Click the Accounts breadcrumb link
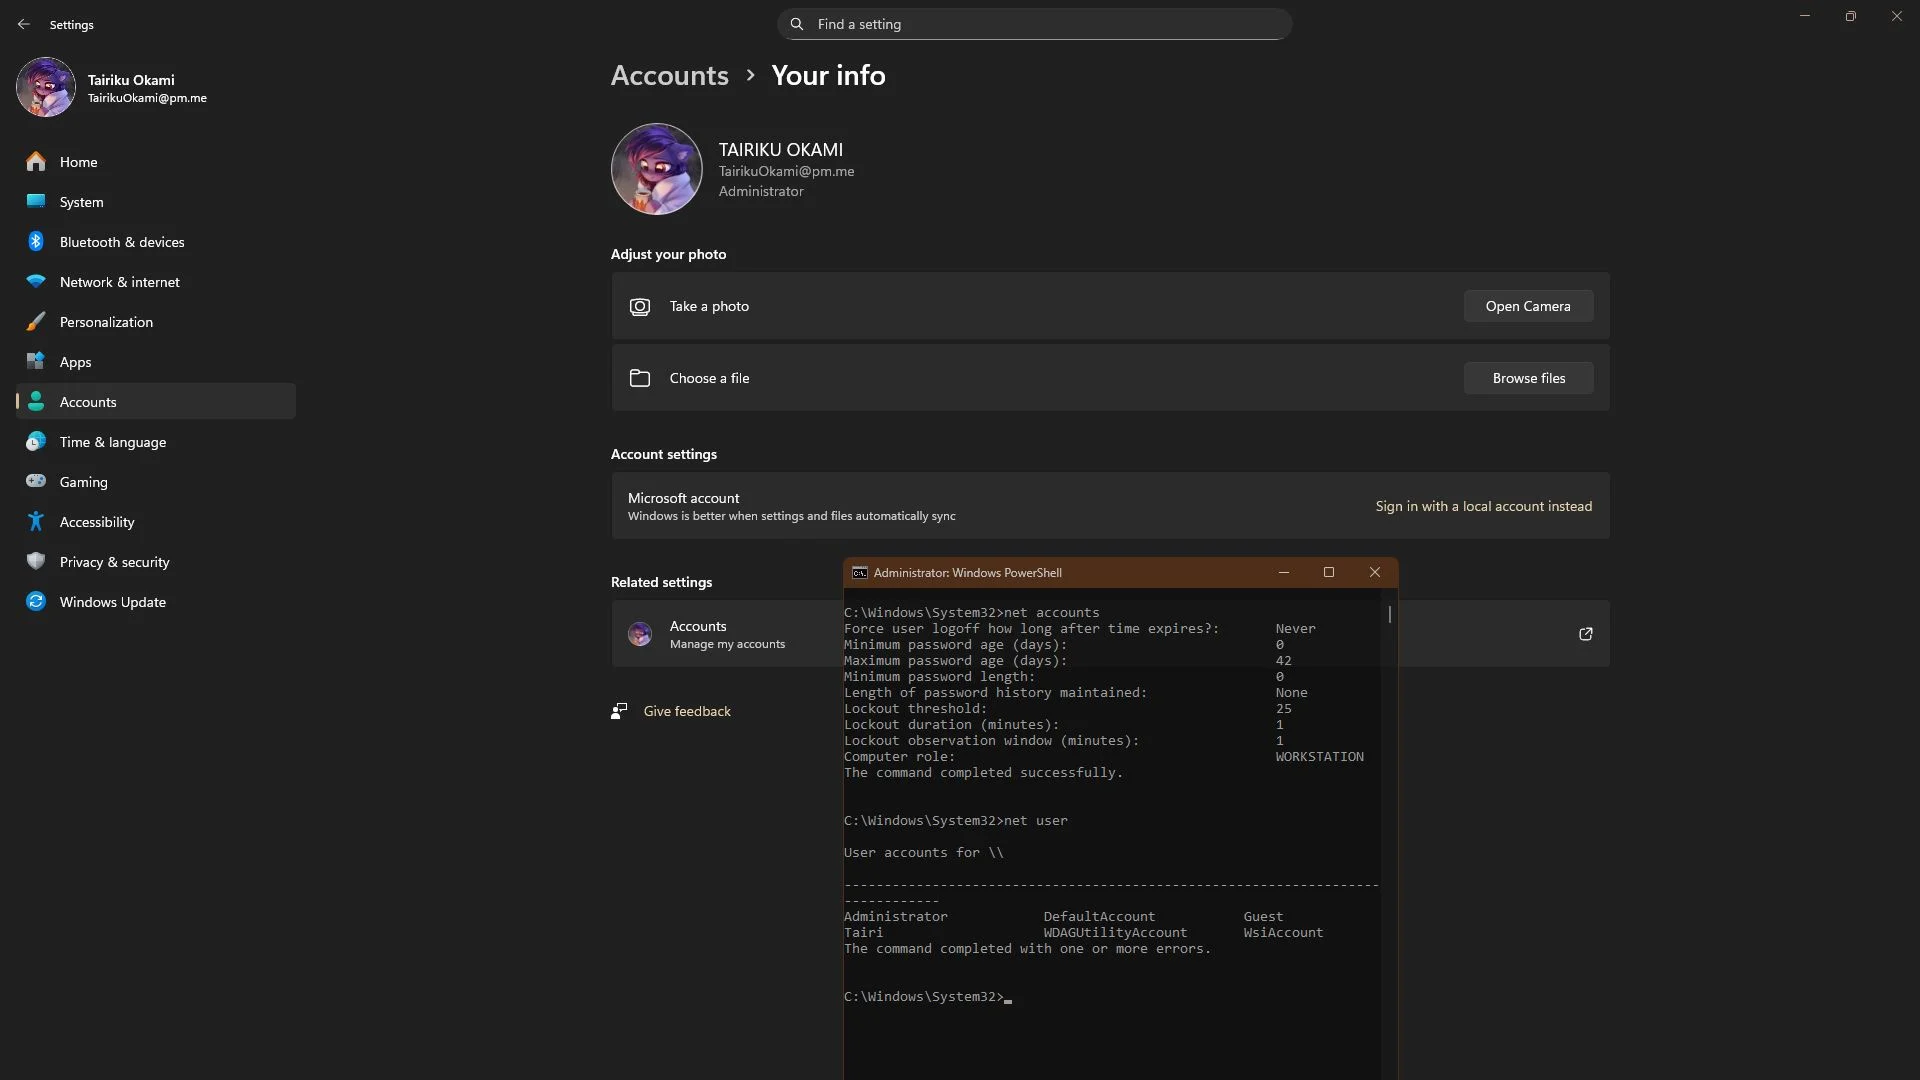This screenshot has height=1080, width=1920. click(670, 75)
